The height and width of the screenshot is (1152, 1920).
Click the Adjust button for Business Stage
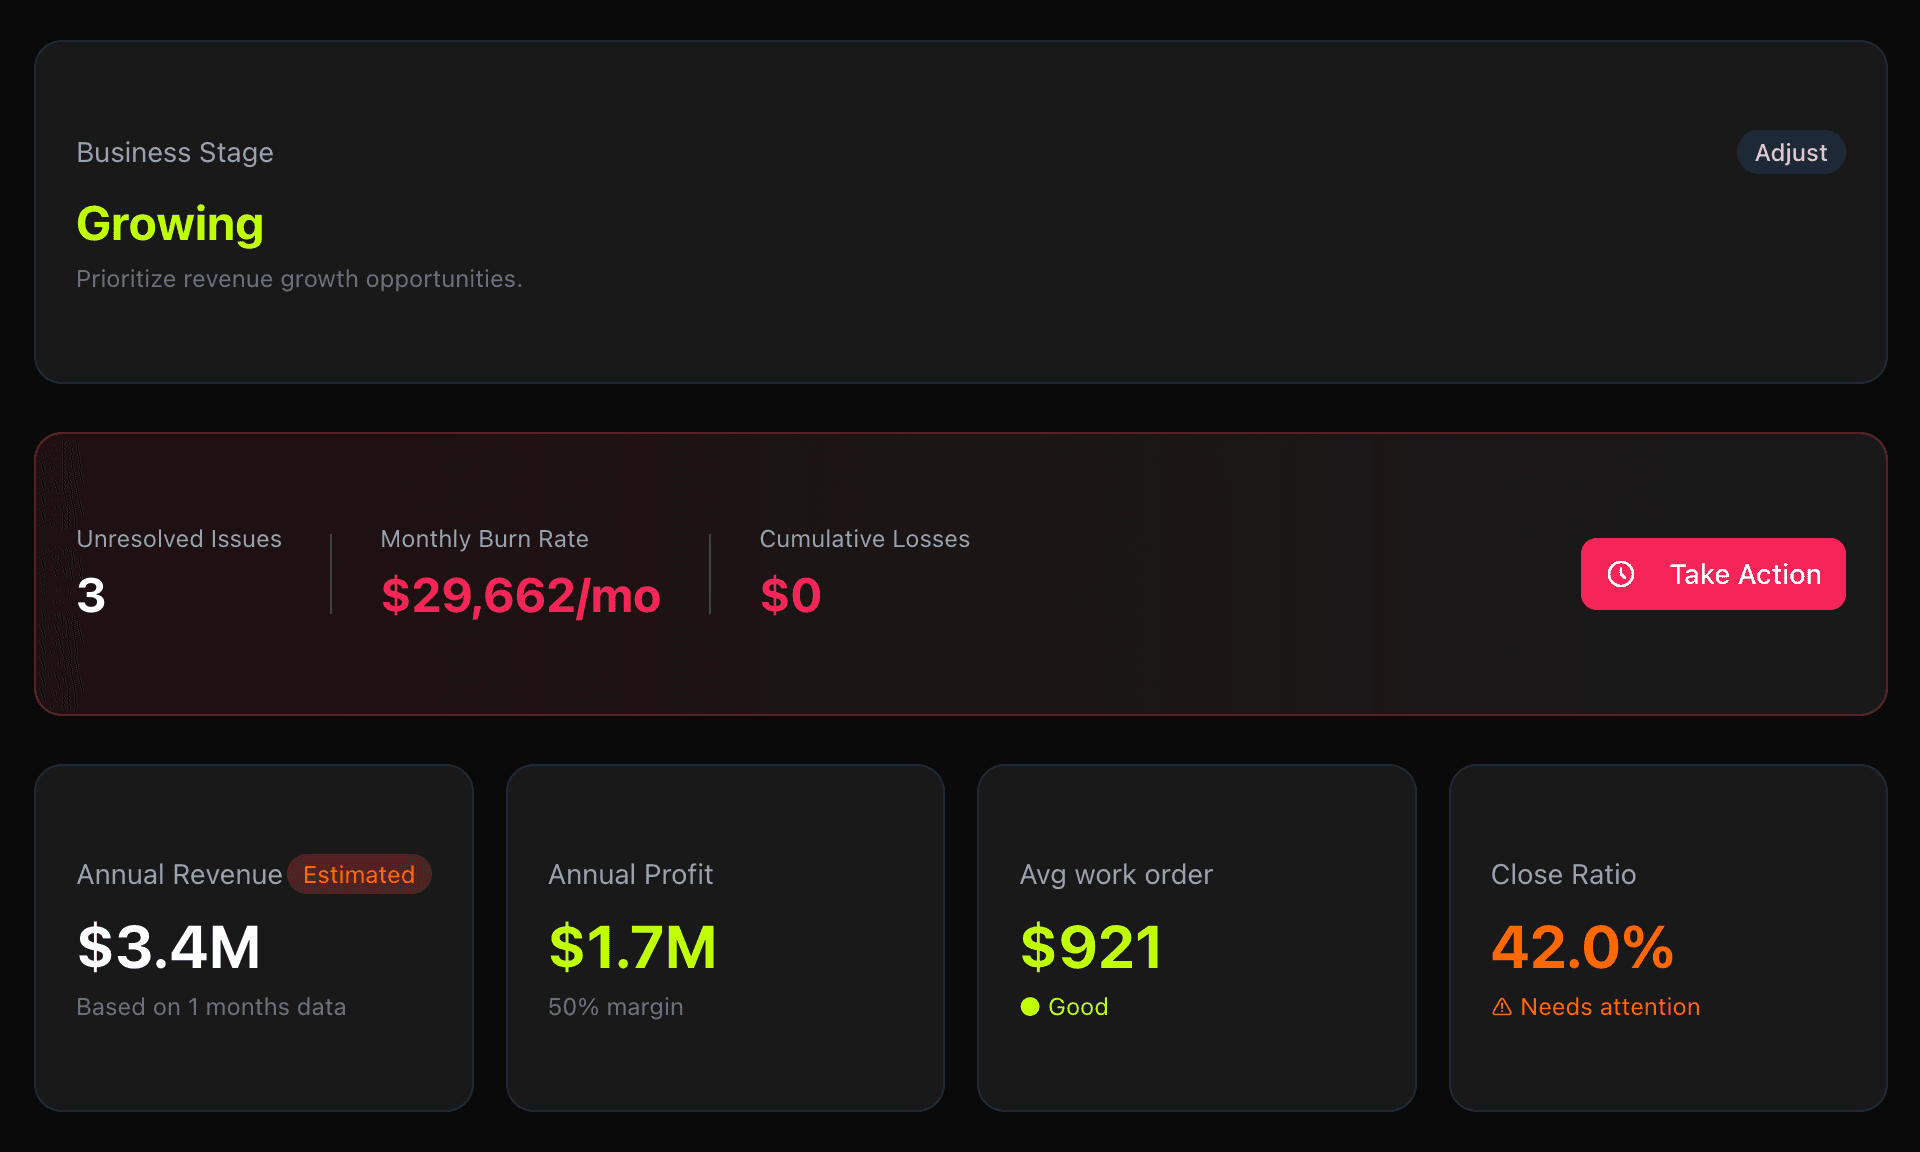[1790, 152]
